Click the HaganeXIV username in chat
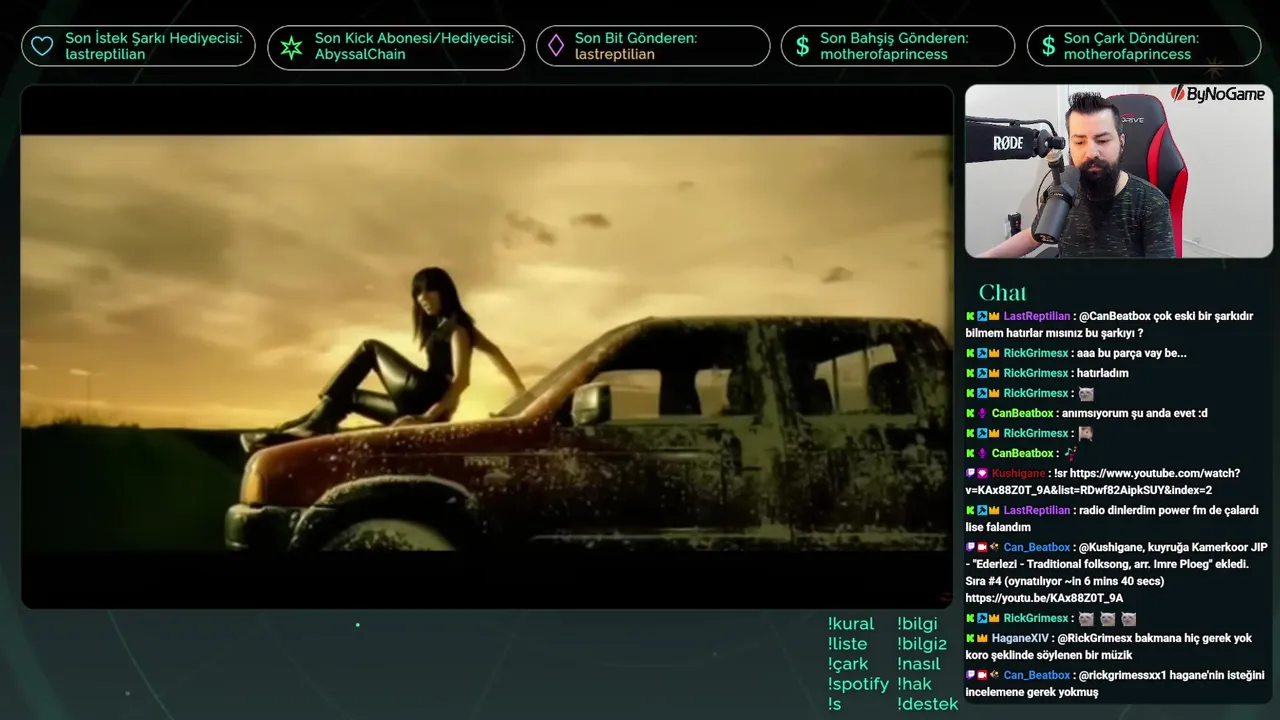 point(1020,638)
